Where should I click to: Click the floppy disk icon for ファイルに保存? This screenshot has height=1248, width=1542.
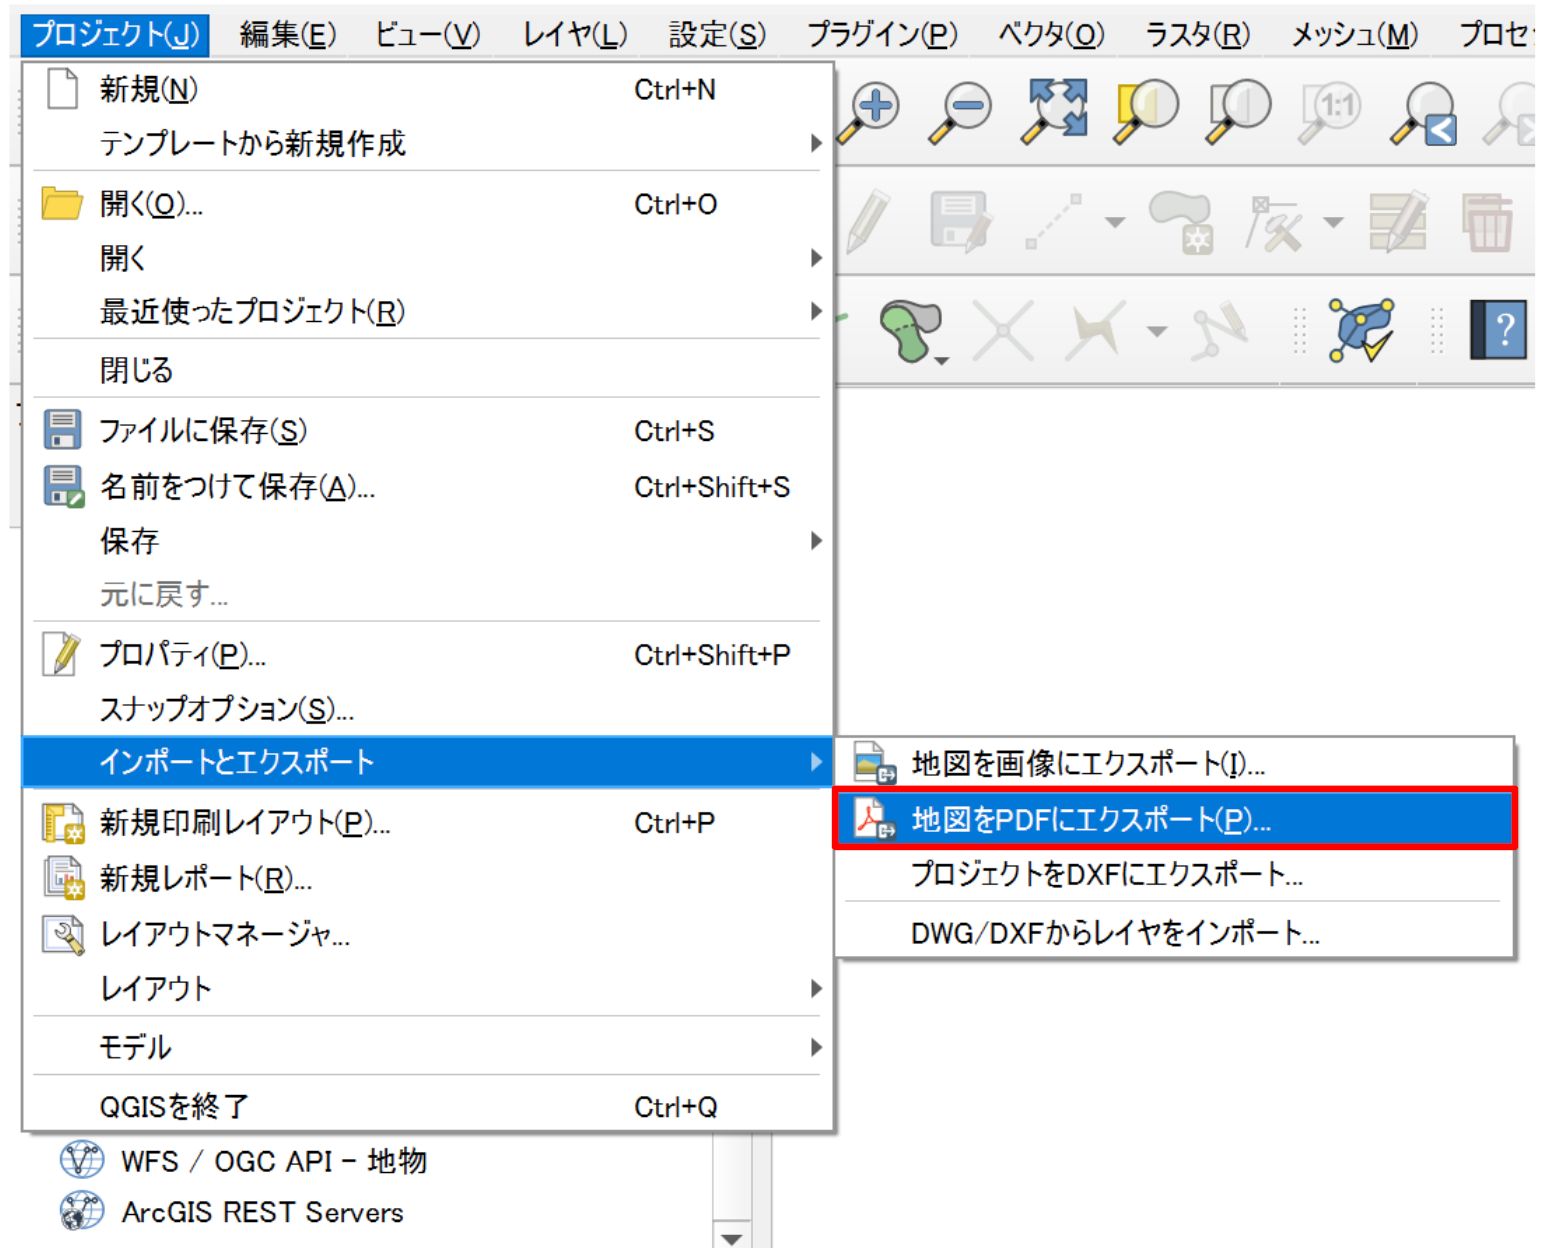coord(62,430)
